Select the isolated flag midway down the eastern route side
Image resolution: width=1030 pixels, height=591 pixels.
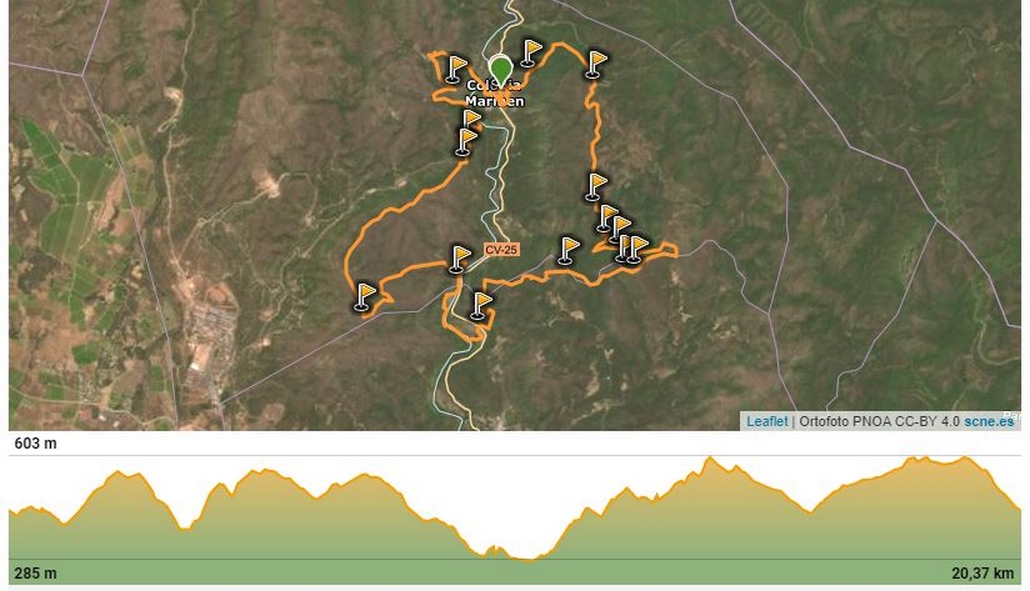[596, 186]
